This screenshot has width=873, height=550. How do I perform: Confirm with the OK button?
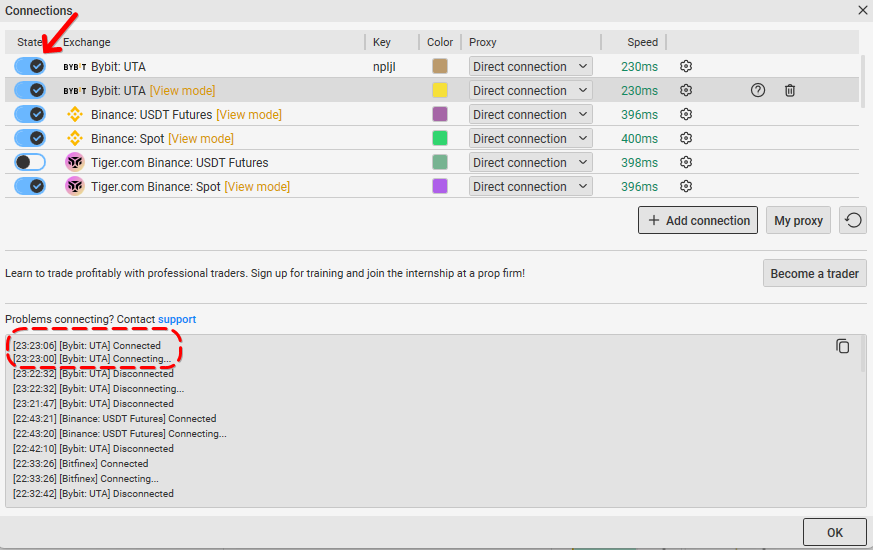[x=835, y=532]
